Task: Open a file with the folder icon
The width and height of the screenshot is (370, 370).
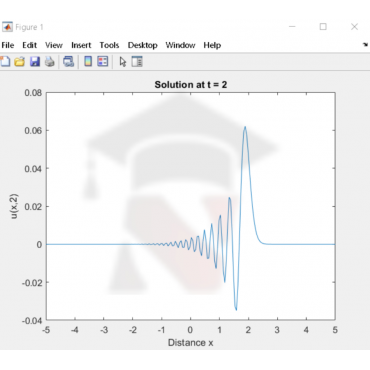Action: [x=20, y=61]
